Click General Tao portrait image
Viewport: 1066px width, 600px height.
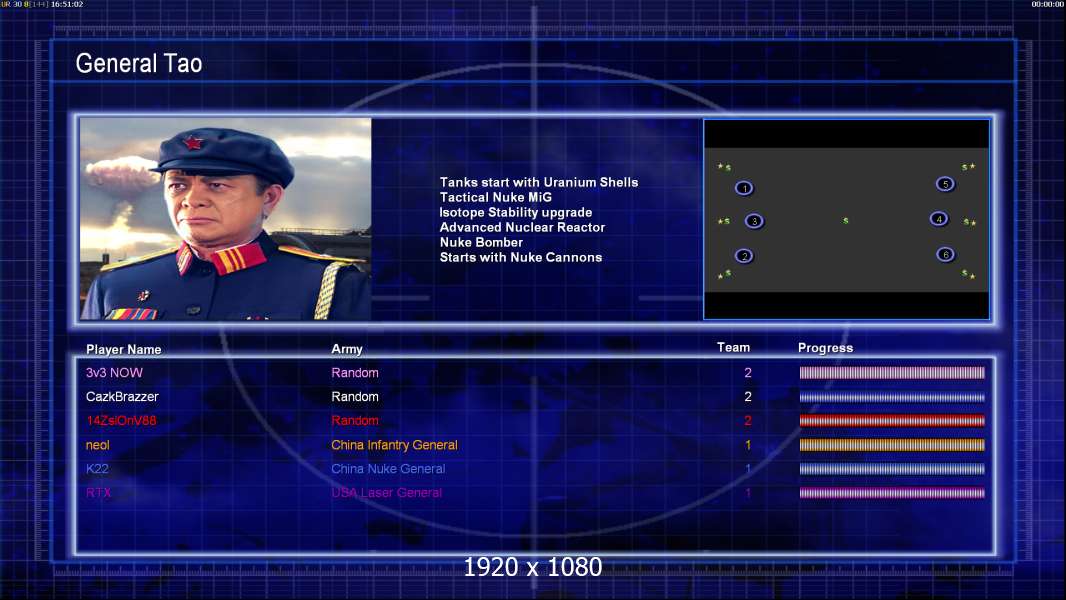pos(226,218)
